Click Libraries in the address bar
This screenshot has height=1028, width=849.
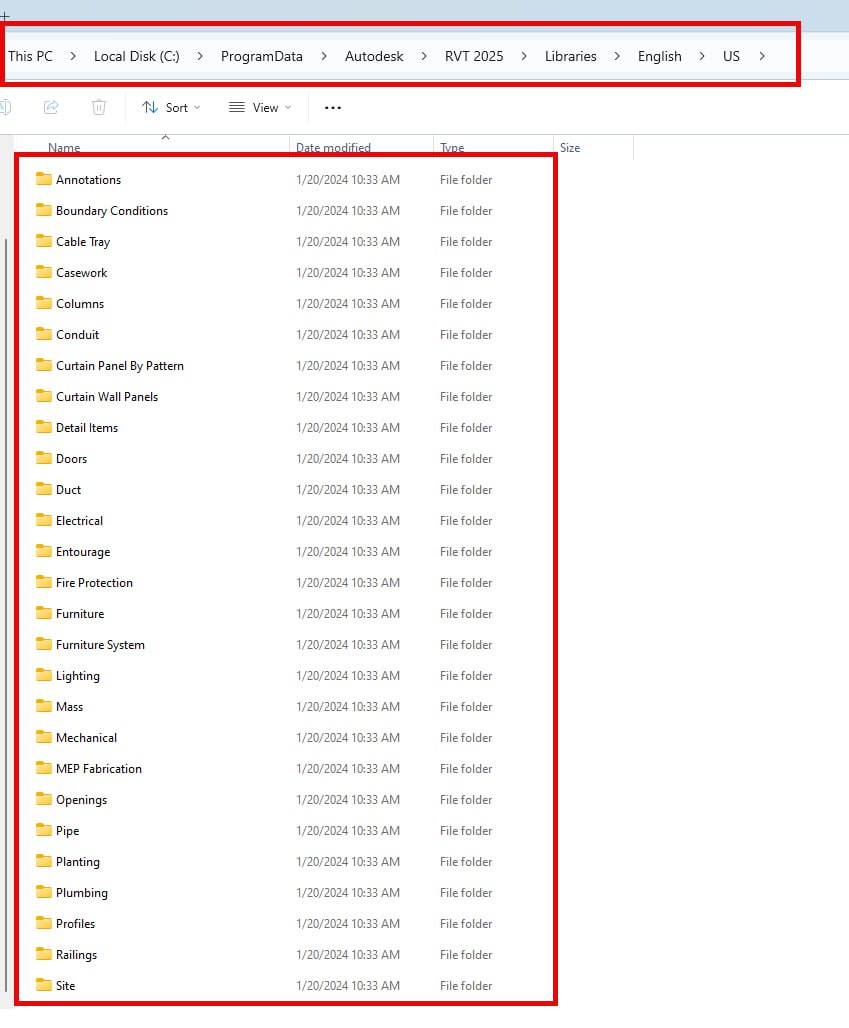click(x=570, y=56)
